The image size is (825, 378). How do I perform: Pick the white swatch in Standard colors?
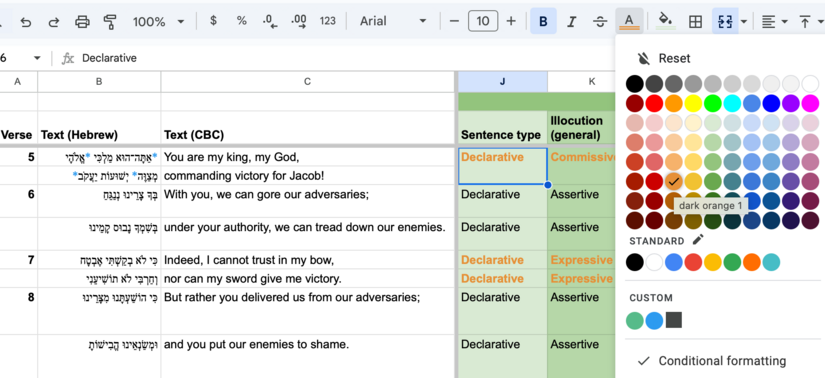point(654,262)
